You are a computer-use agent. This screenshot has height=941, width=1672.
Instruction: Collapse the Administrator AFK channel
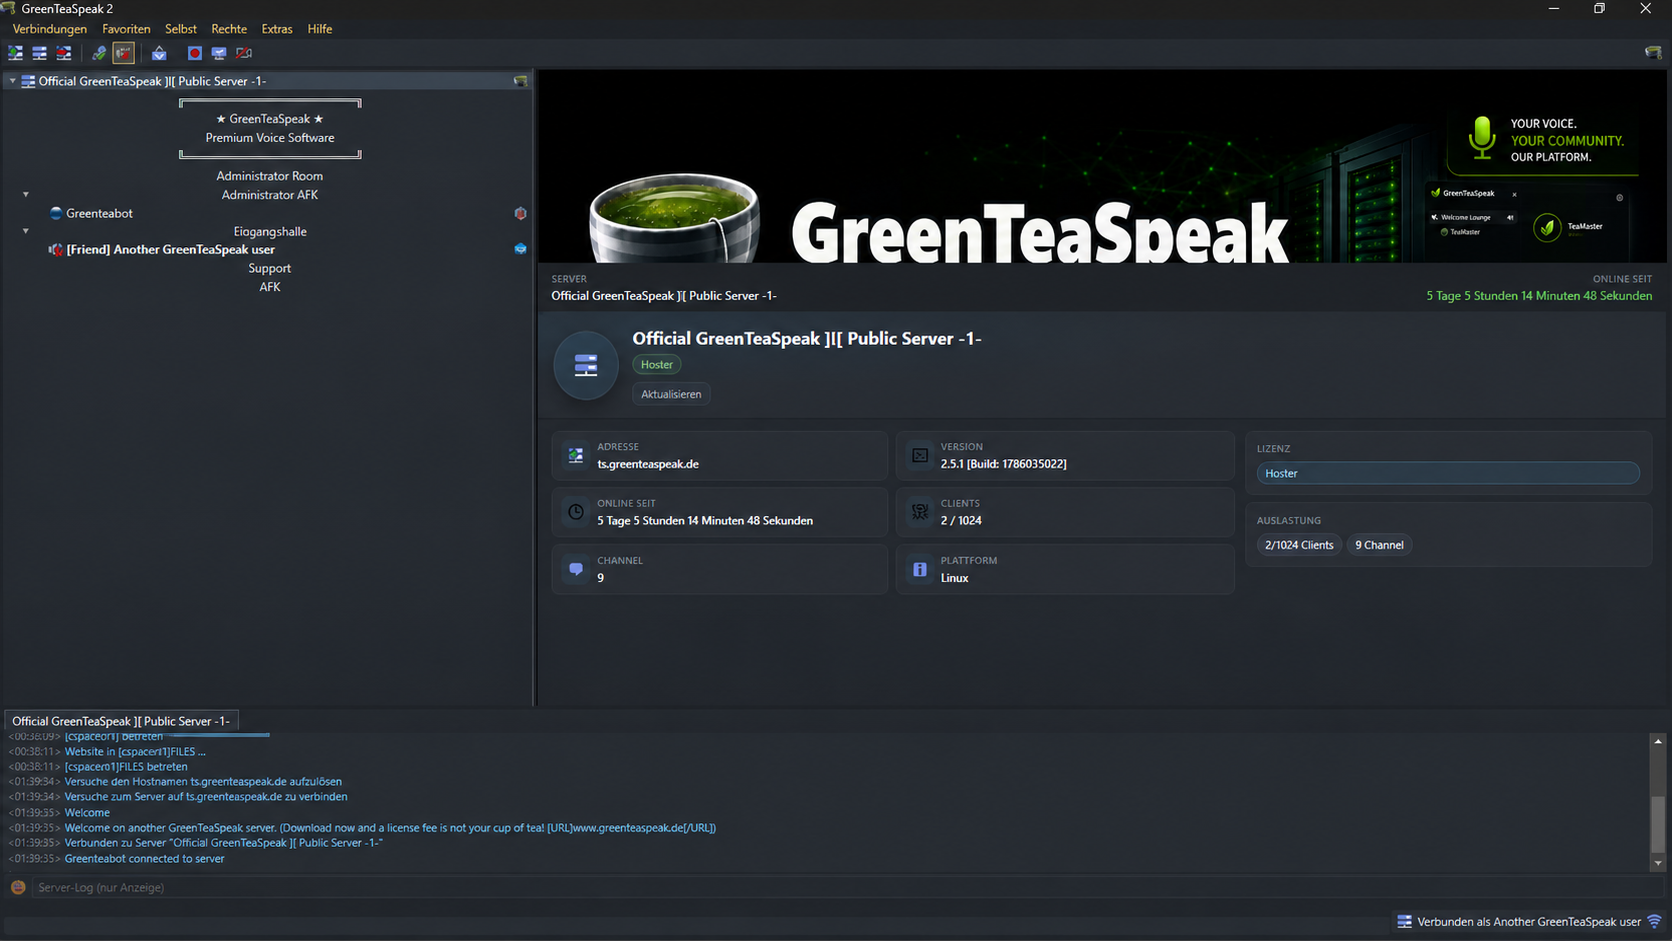pyautogui.click(x=26, y=194)
